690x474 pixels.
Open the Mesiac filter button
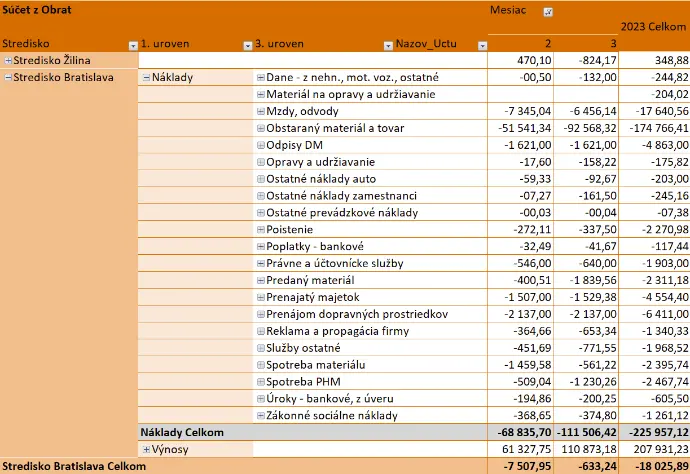tap(548, 12)
